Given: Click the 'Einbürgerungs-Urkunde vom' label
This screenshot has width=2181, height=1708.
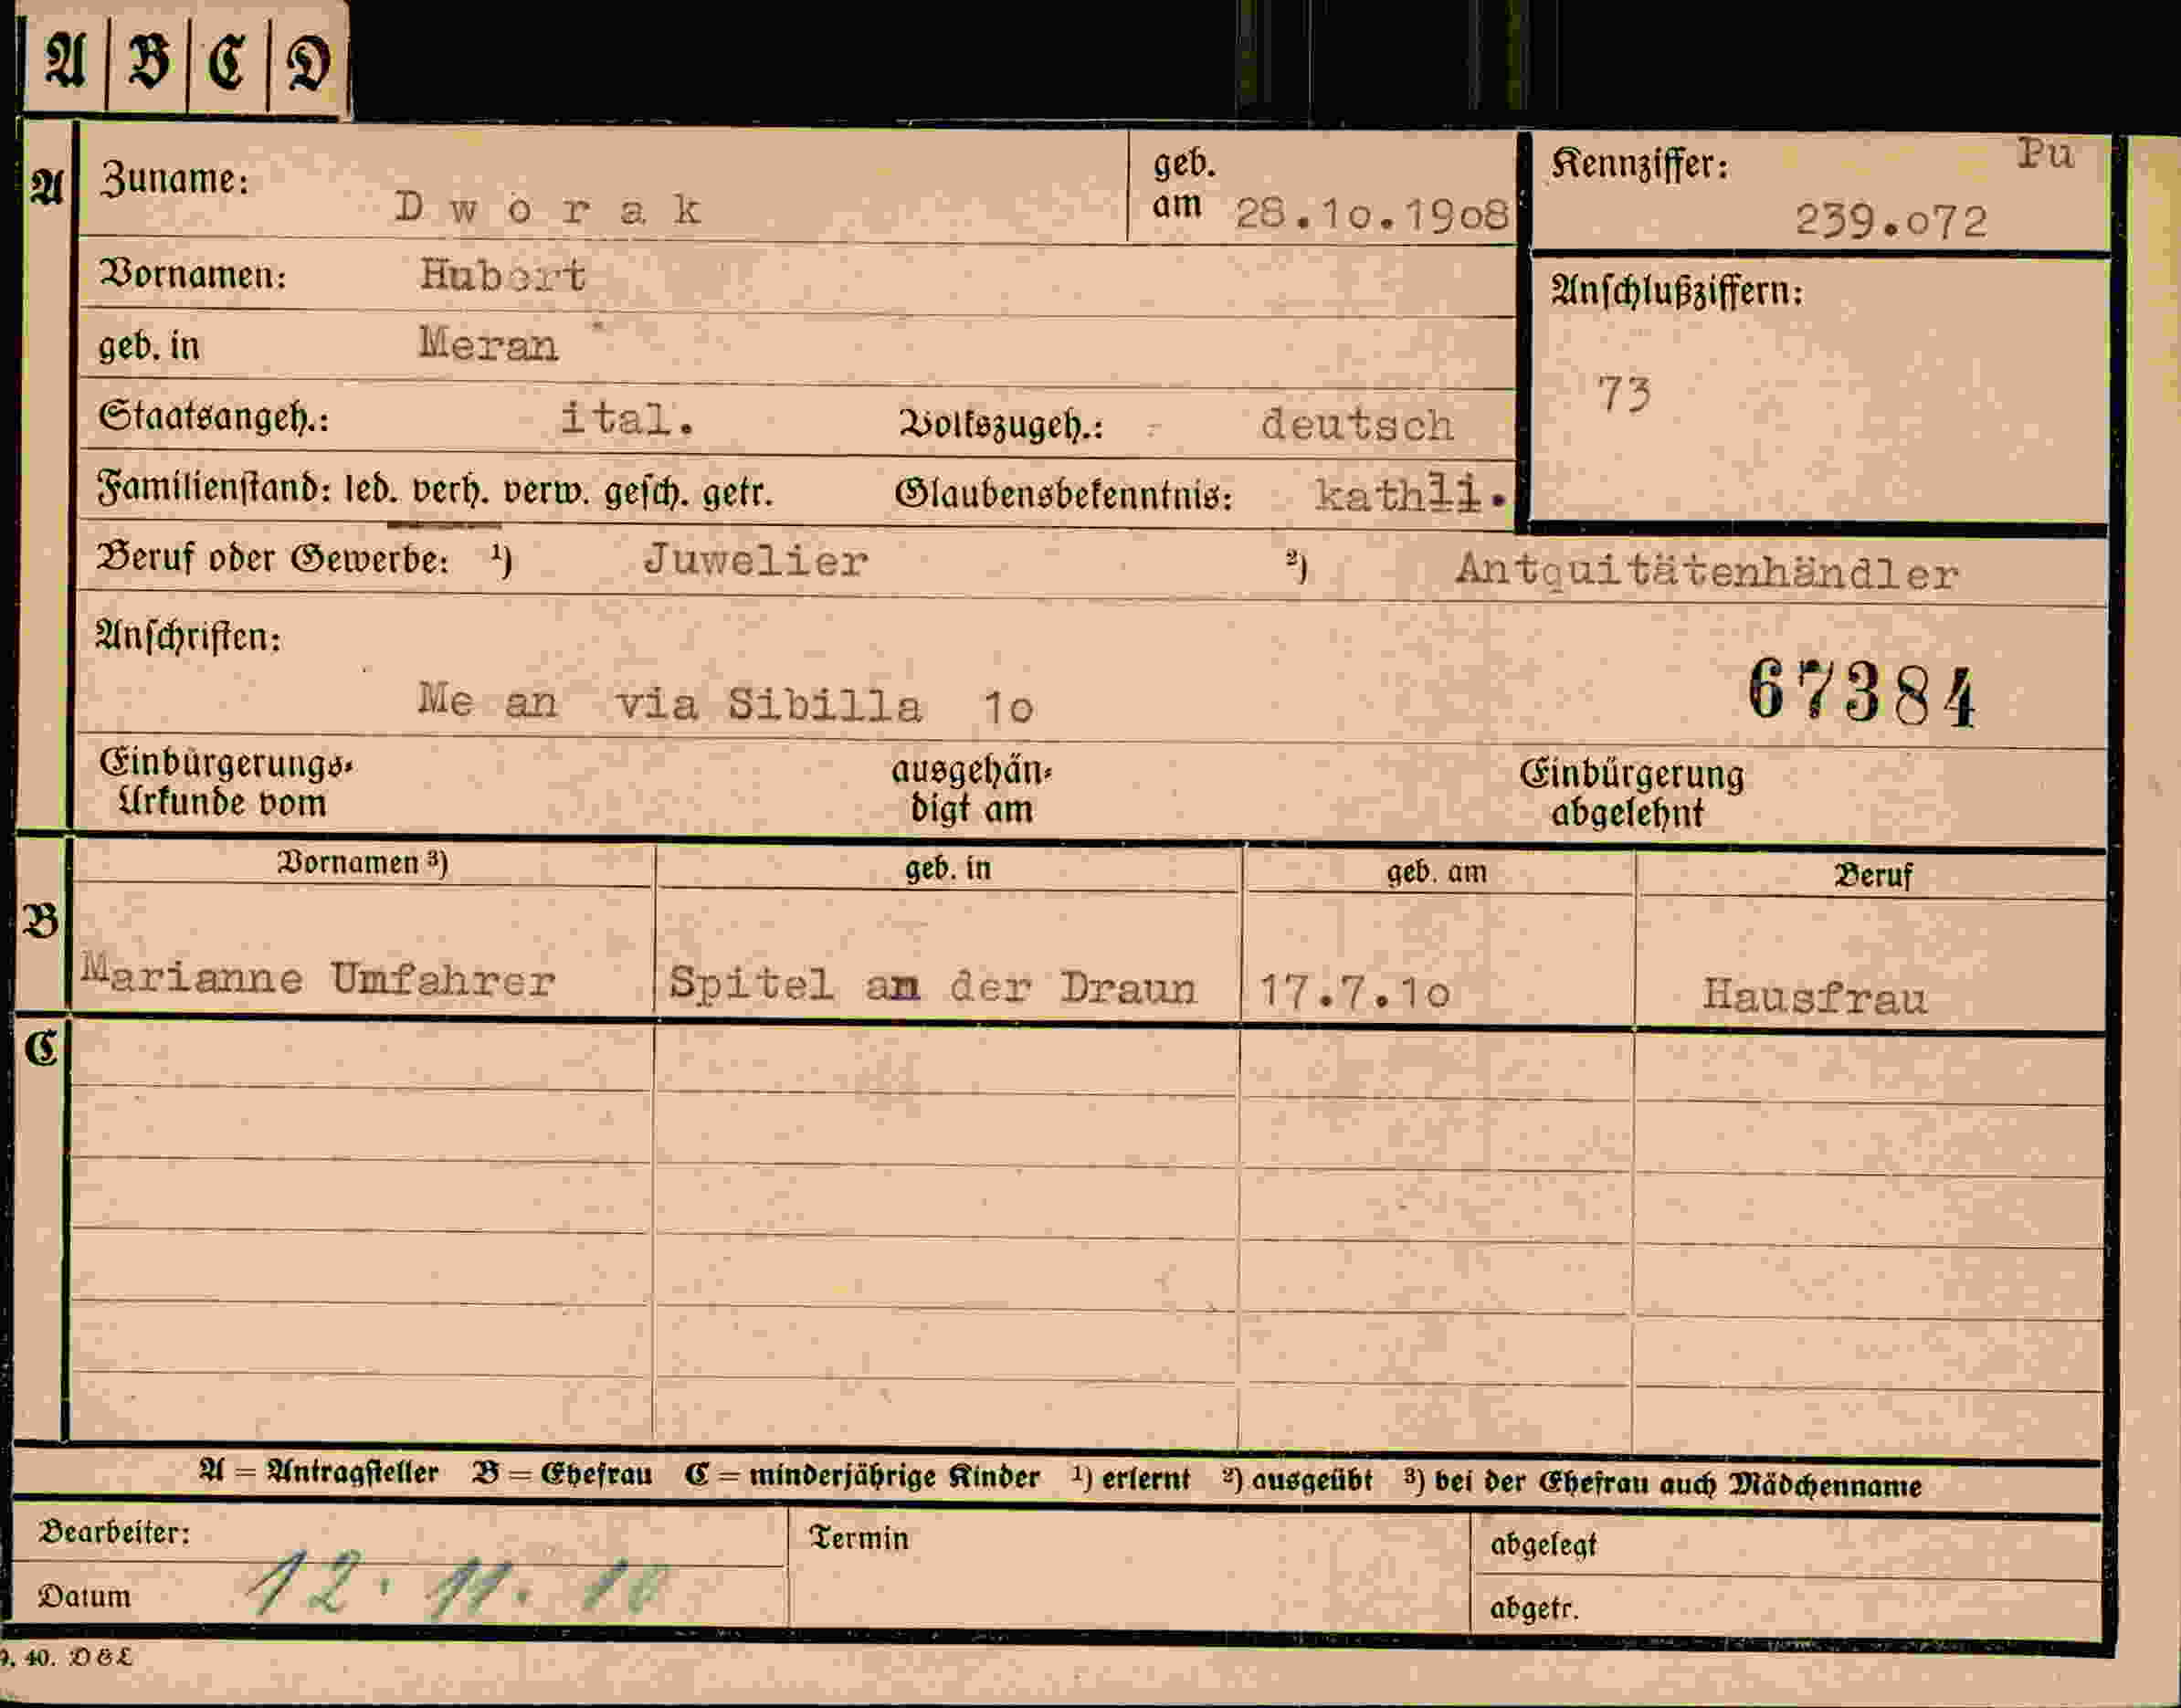Looking at the screenshot, I should [226, 783].
